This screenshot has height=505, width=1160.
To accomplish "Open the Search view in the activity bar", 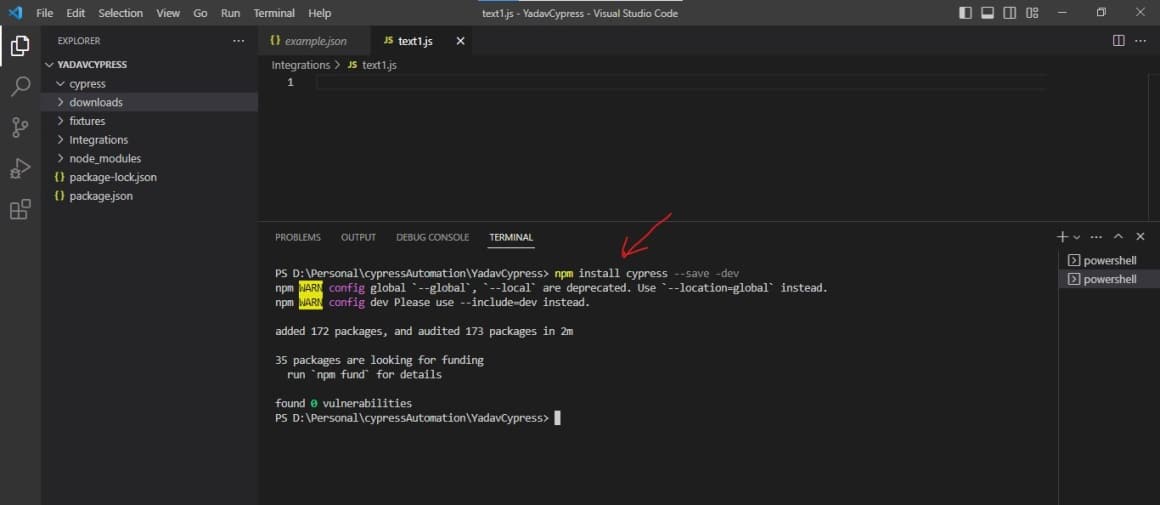I will 20,86.
